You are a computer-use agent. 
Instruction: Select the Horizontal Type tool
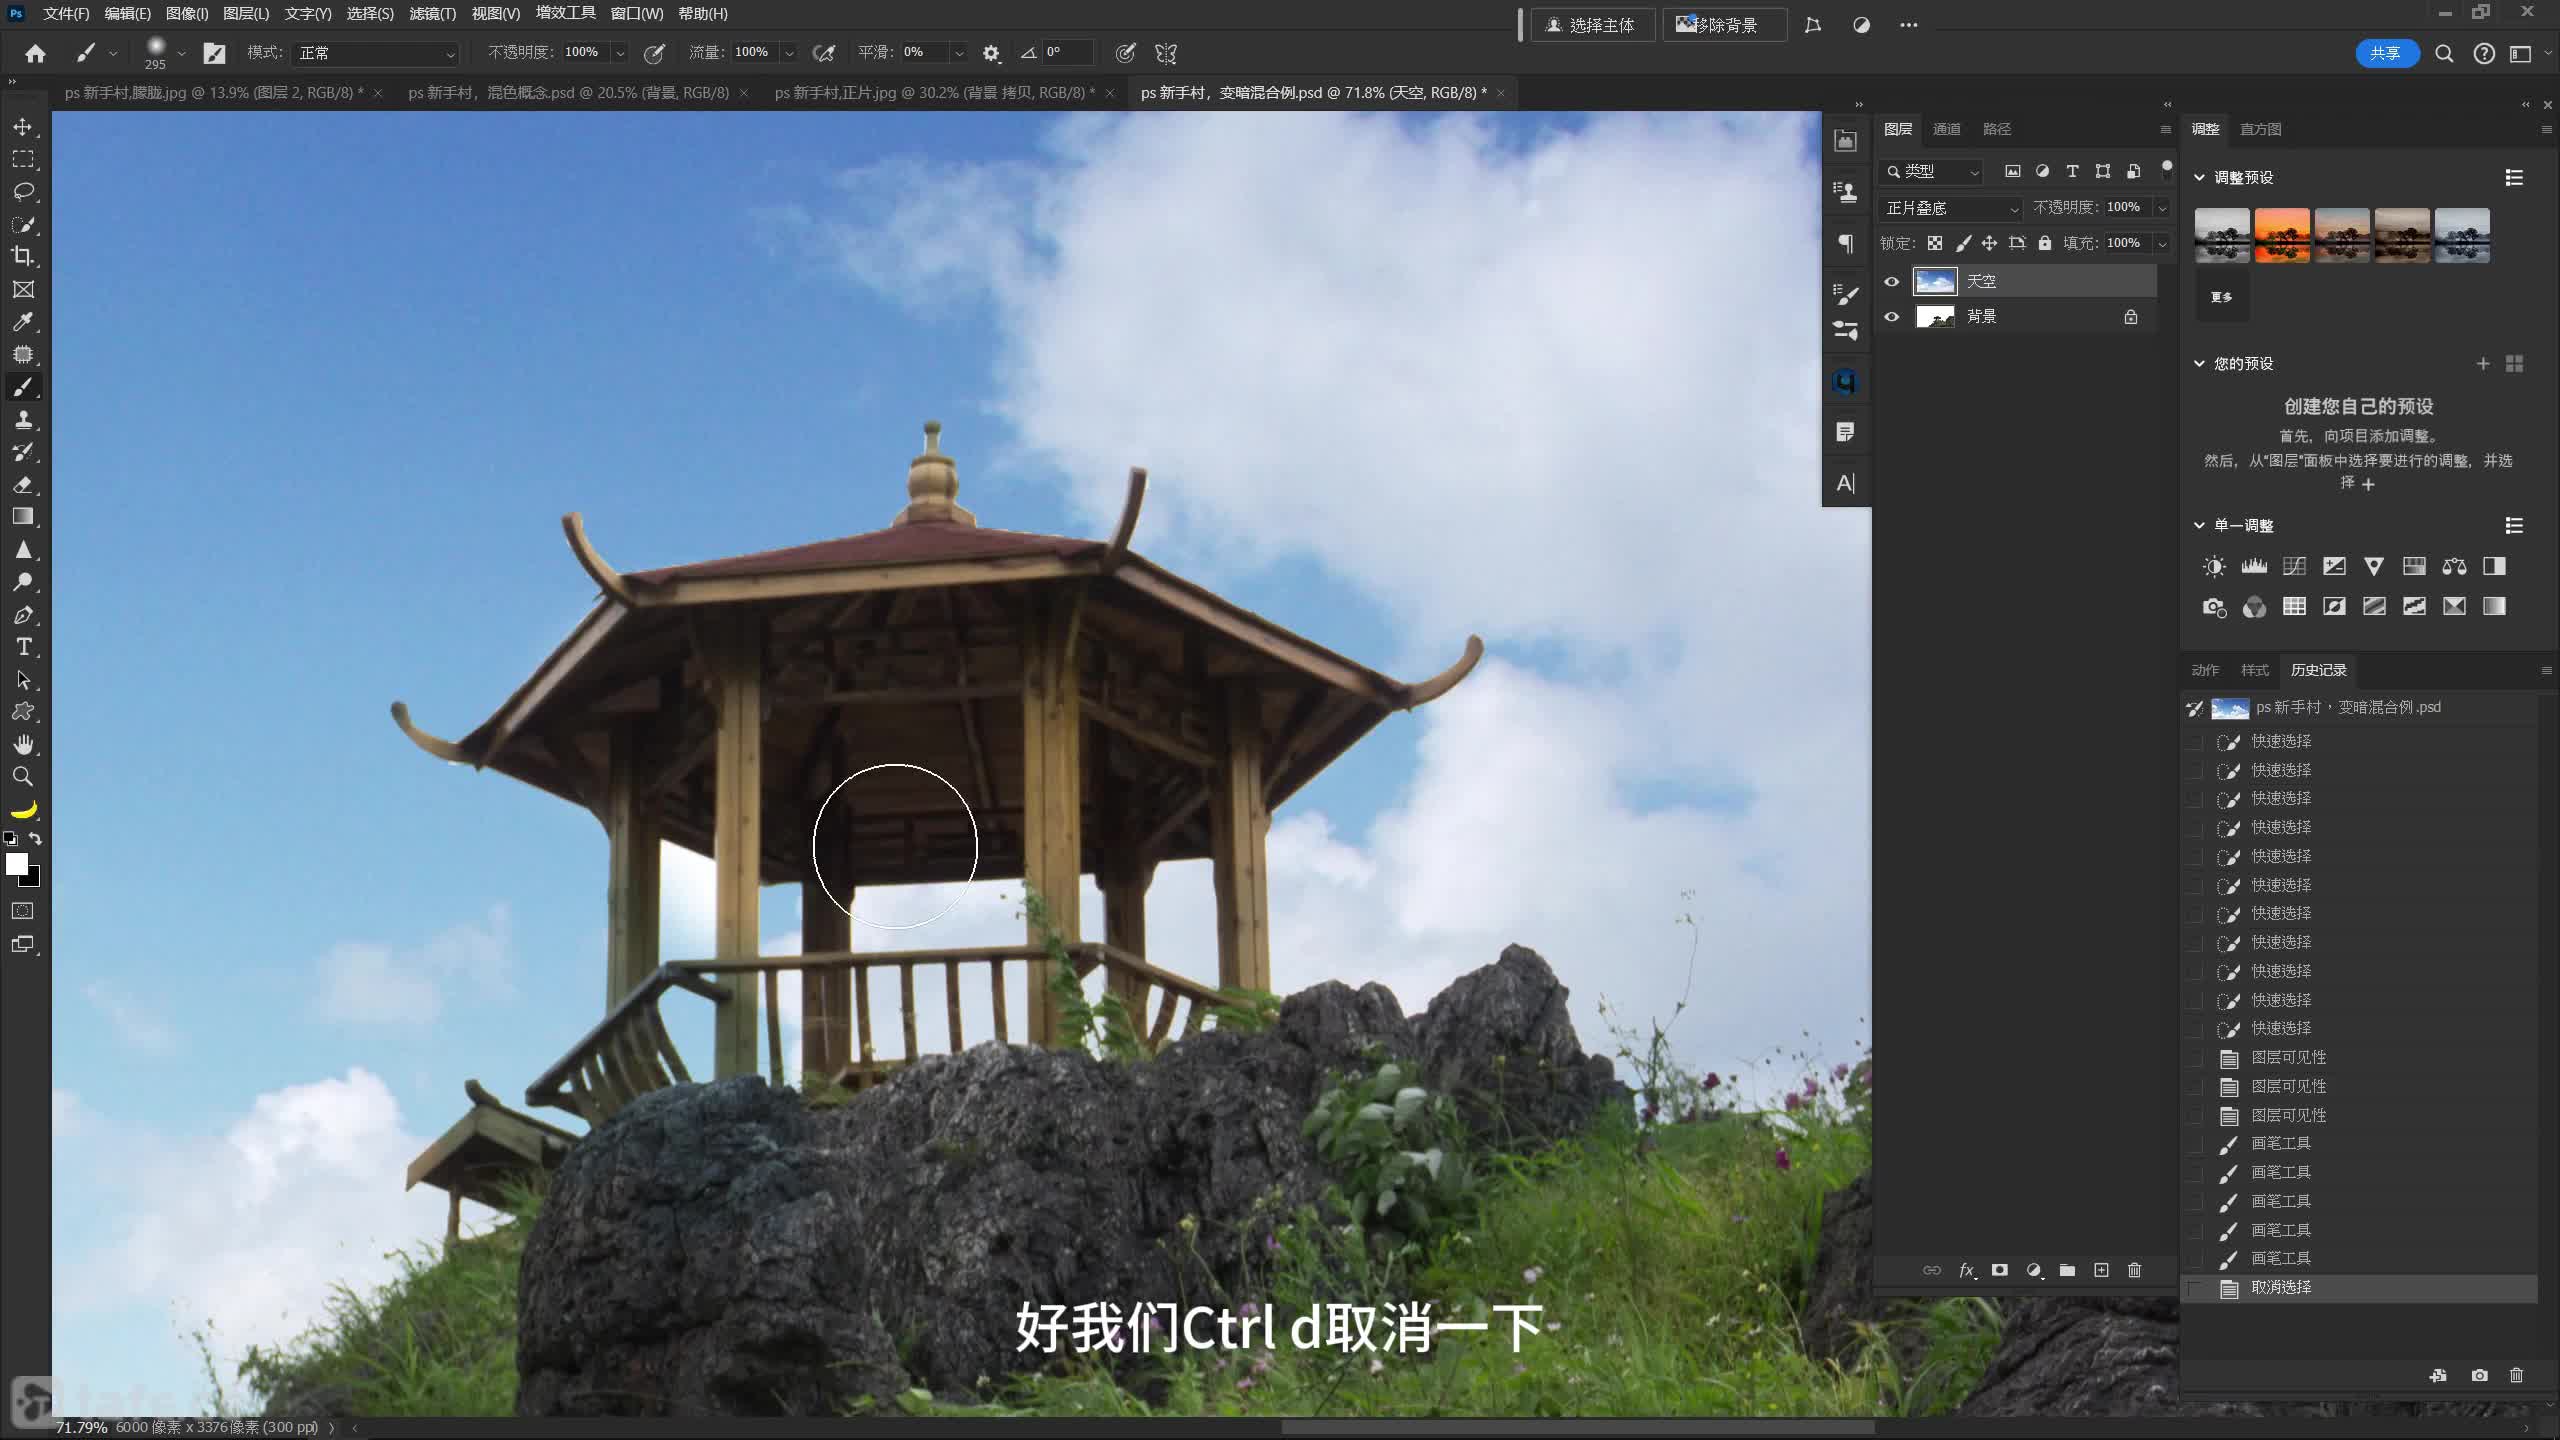(23, 647)
